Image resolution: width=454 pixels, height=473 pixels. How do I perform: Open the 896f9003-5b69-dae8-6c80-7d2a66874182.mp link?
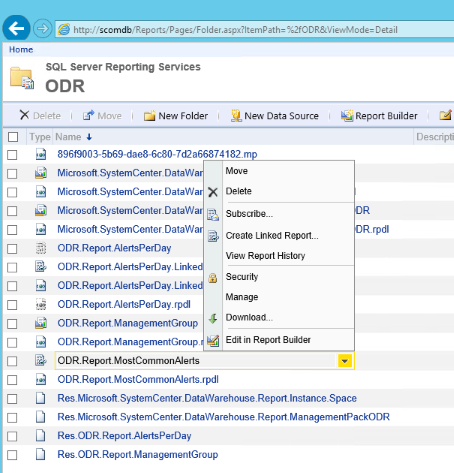point(157,154)
